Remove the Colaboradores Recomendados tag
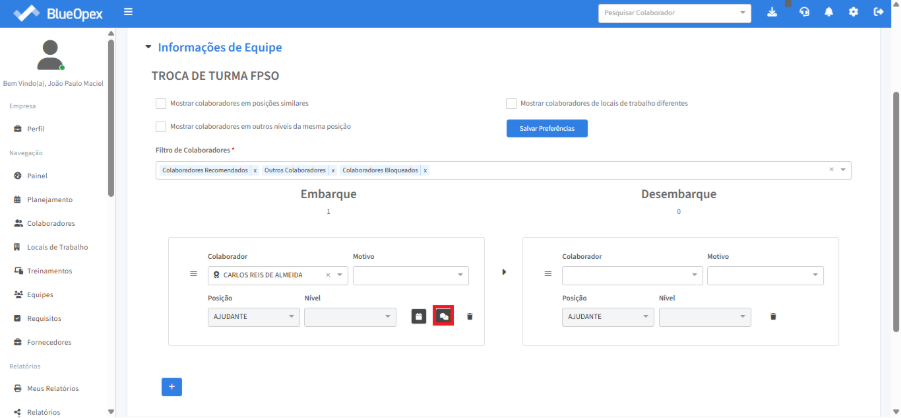 coord(255,171)
